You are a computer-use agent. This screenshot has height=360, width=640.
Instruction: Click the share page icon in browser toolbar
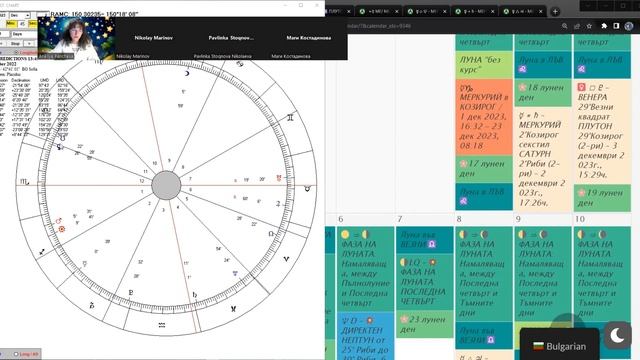577,26
